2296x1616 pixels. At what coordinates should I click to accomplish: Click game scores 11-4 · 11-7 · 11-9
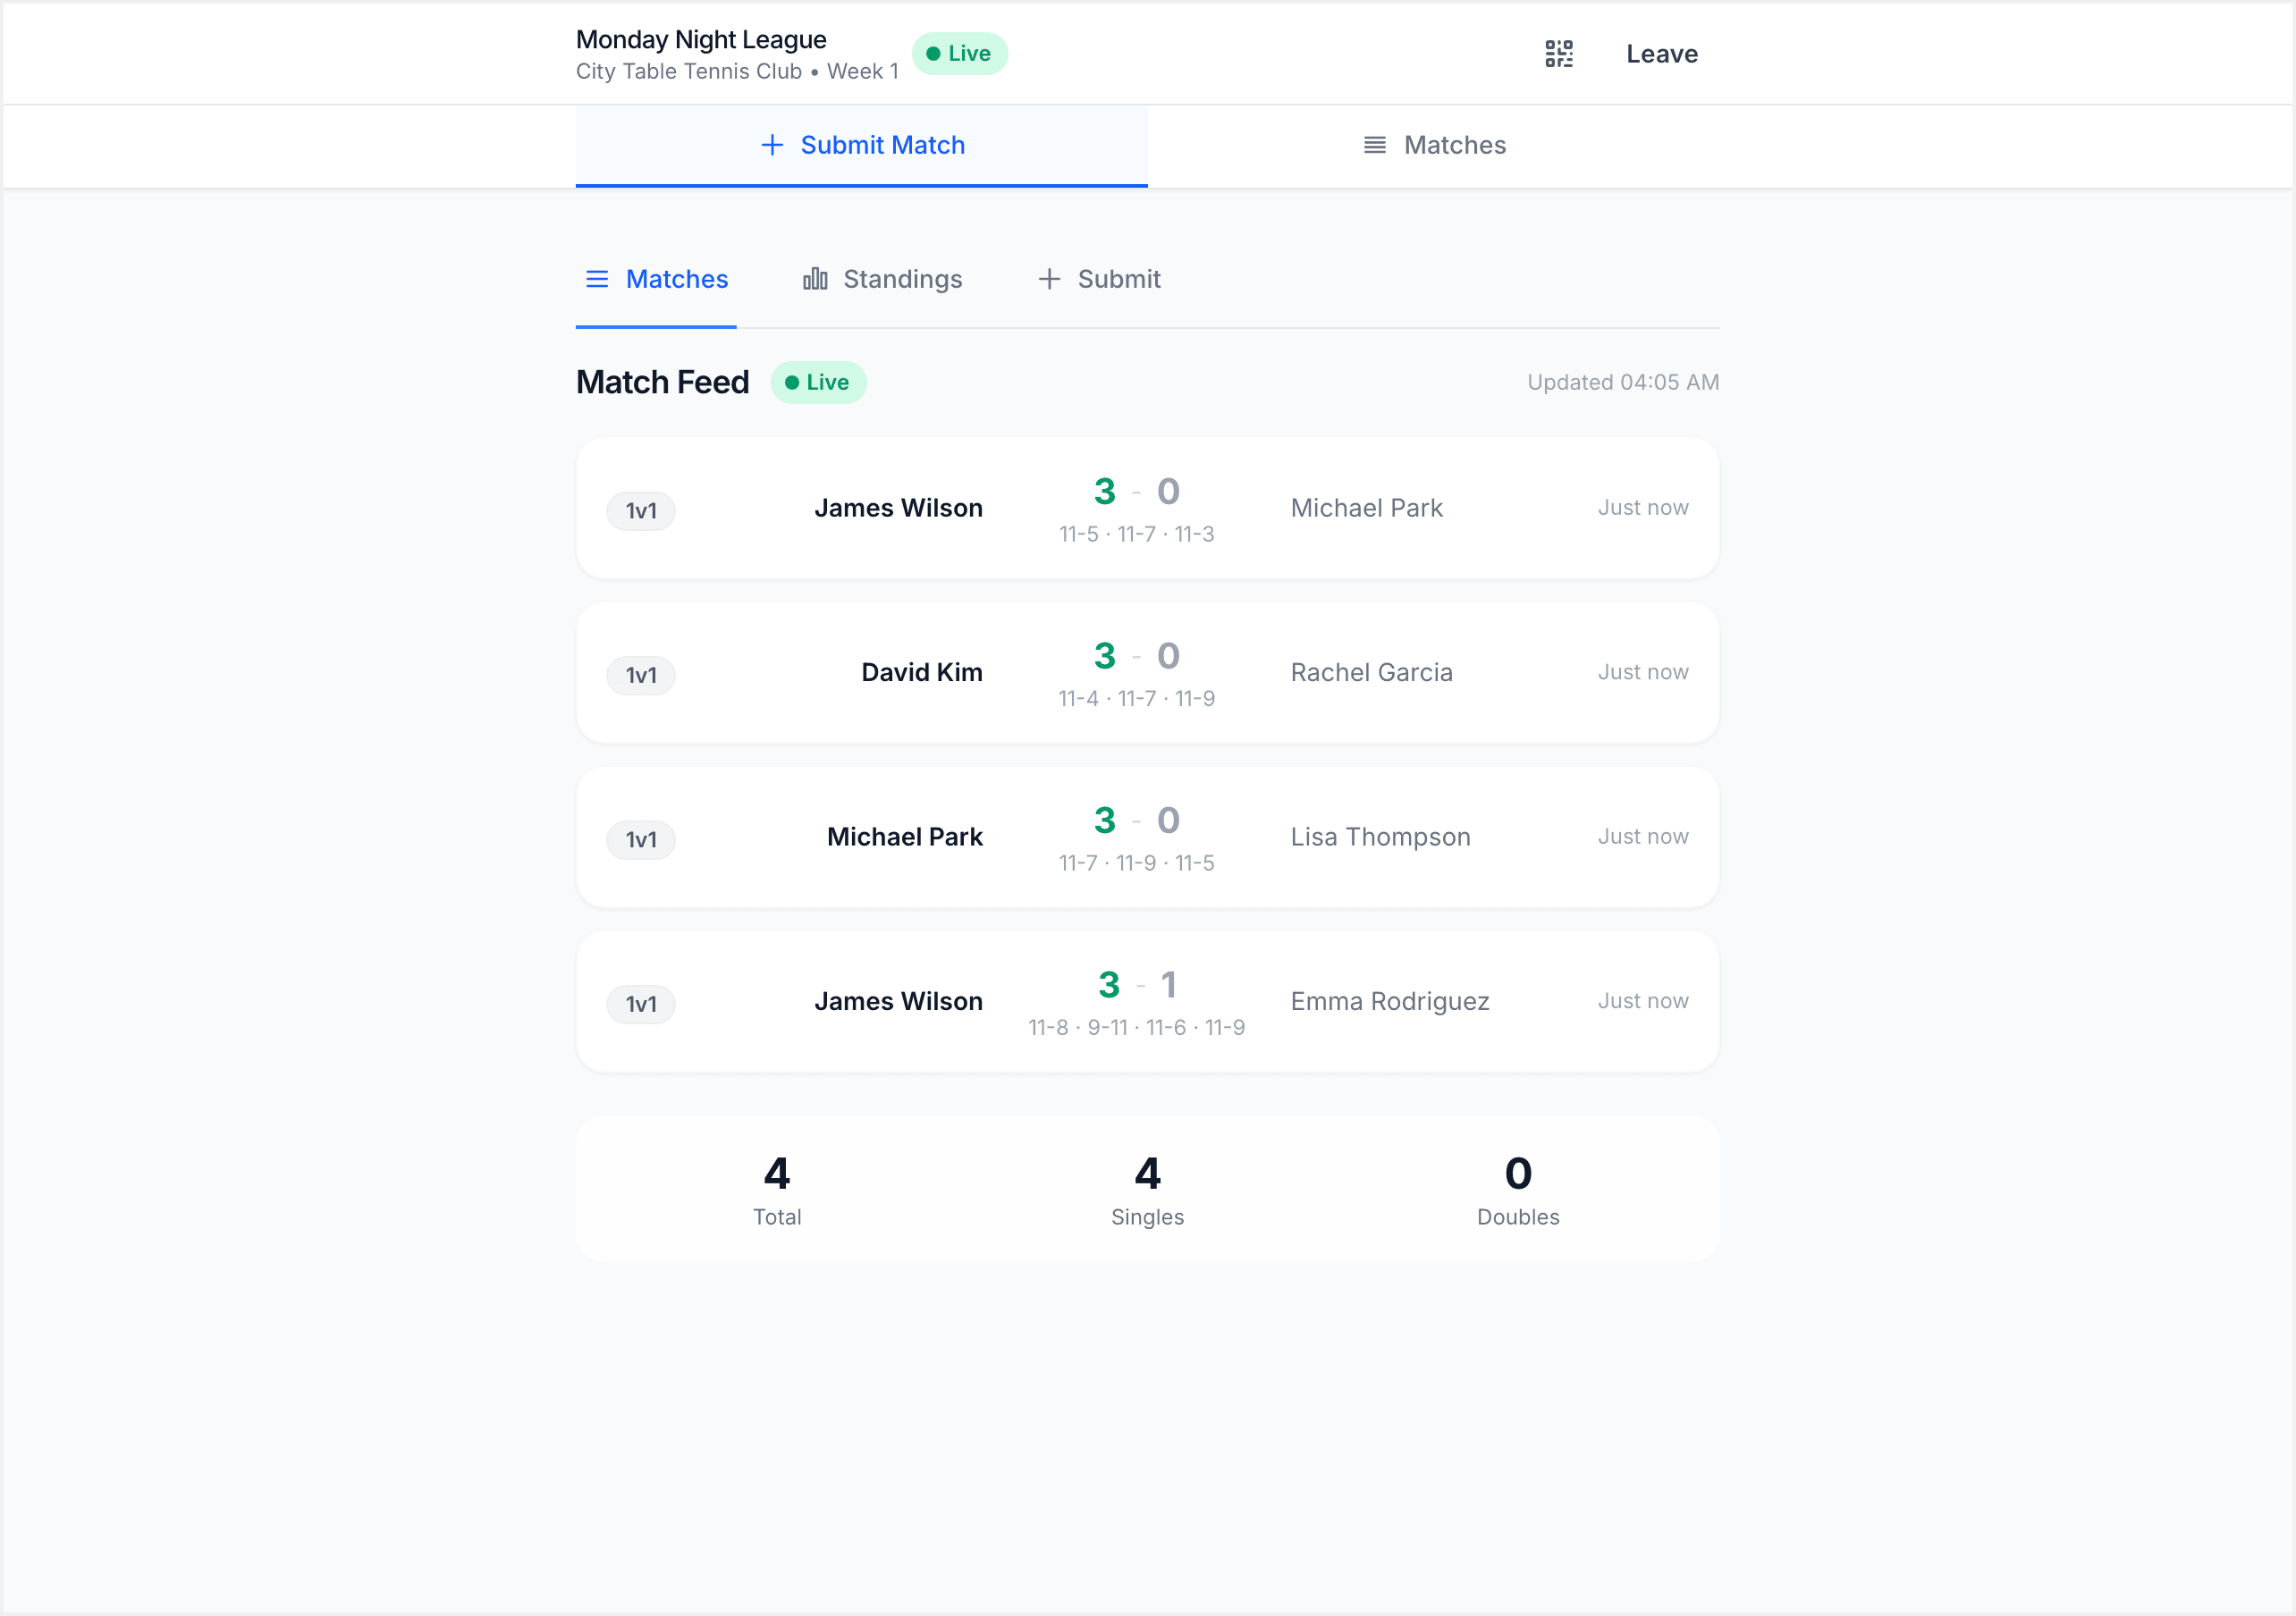(x=1136, y=699)
